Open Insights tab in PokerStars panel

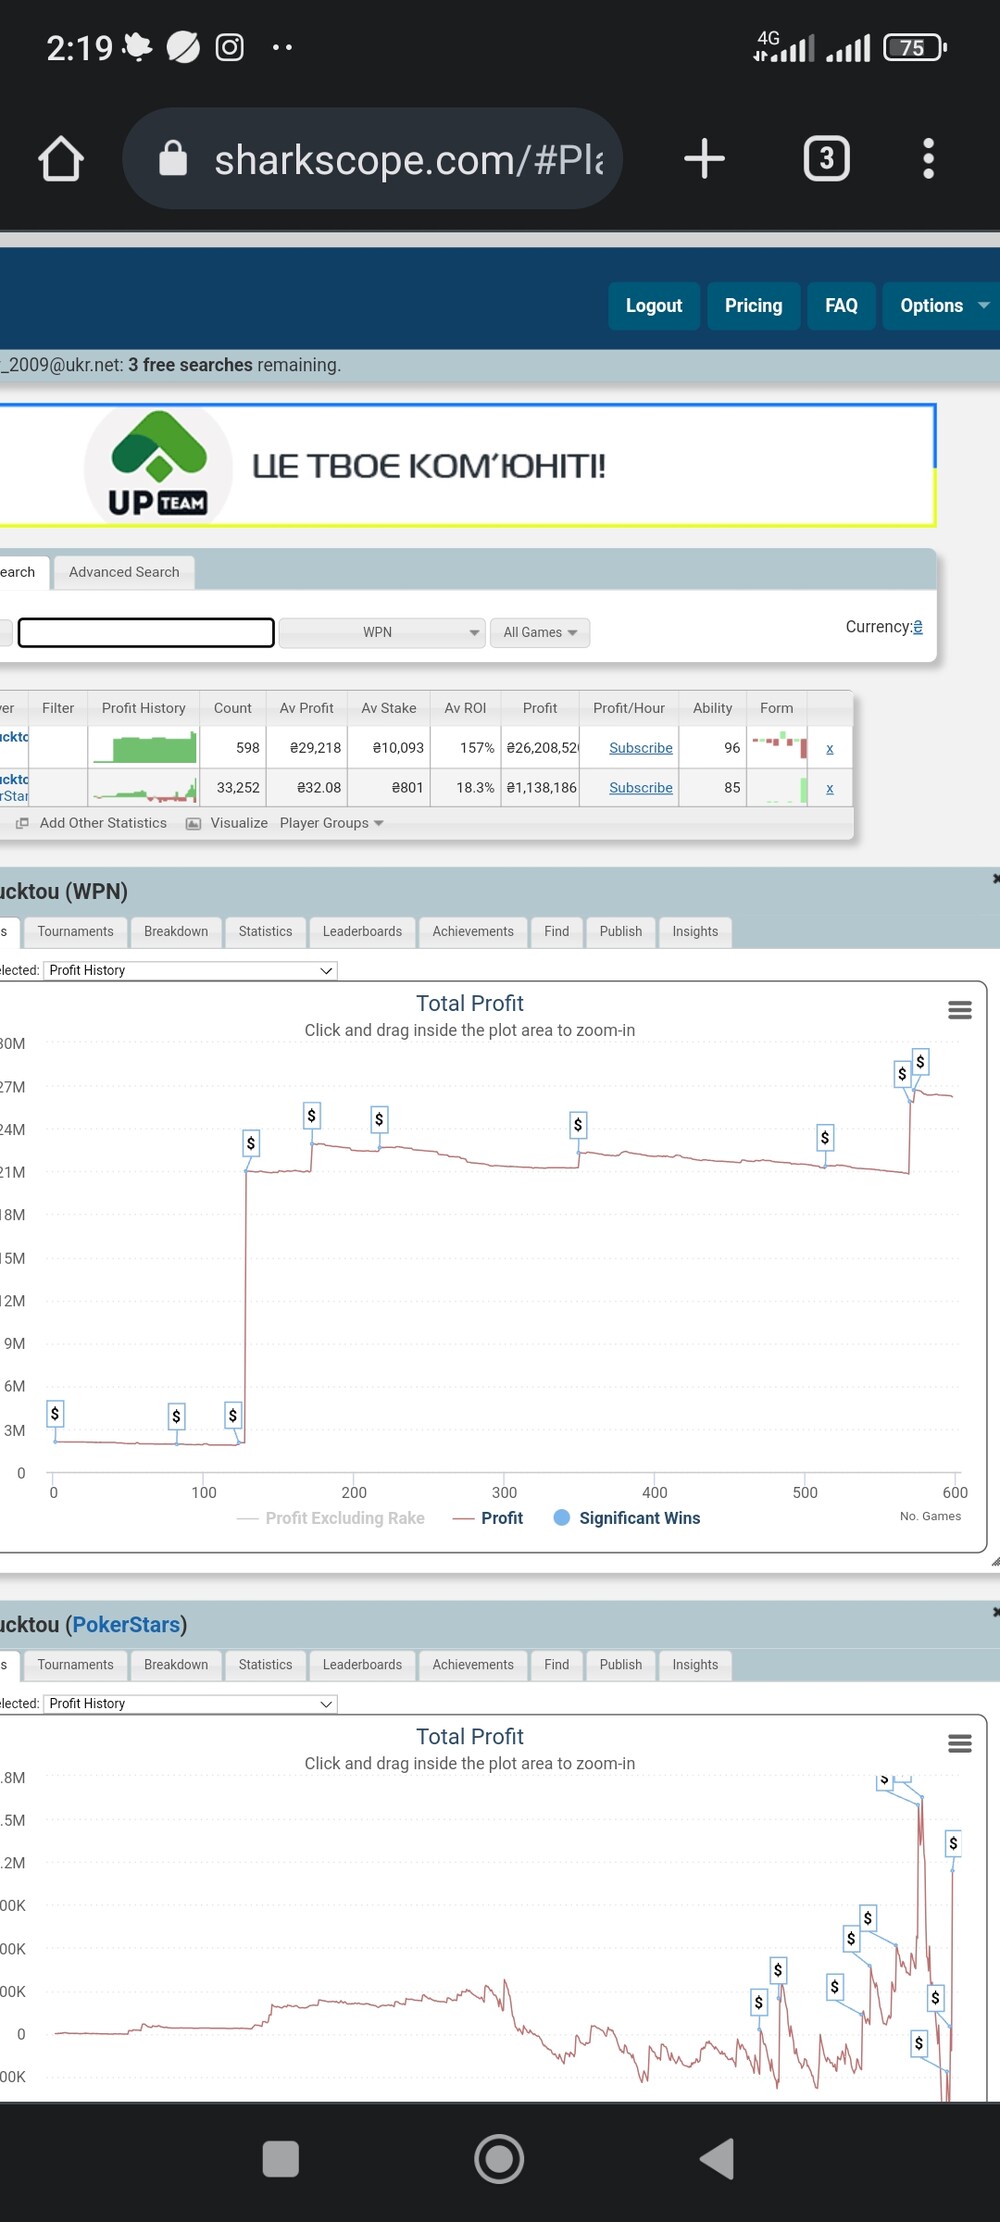tap(695, 1664)
